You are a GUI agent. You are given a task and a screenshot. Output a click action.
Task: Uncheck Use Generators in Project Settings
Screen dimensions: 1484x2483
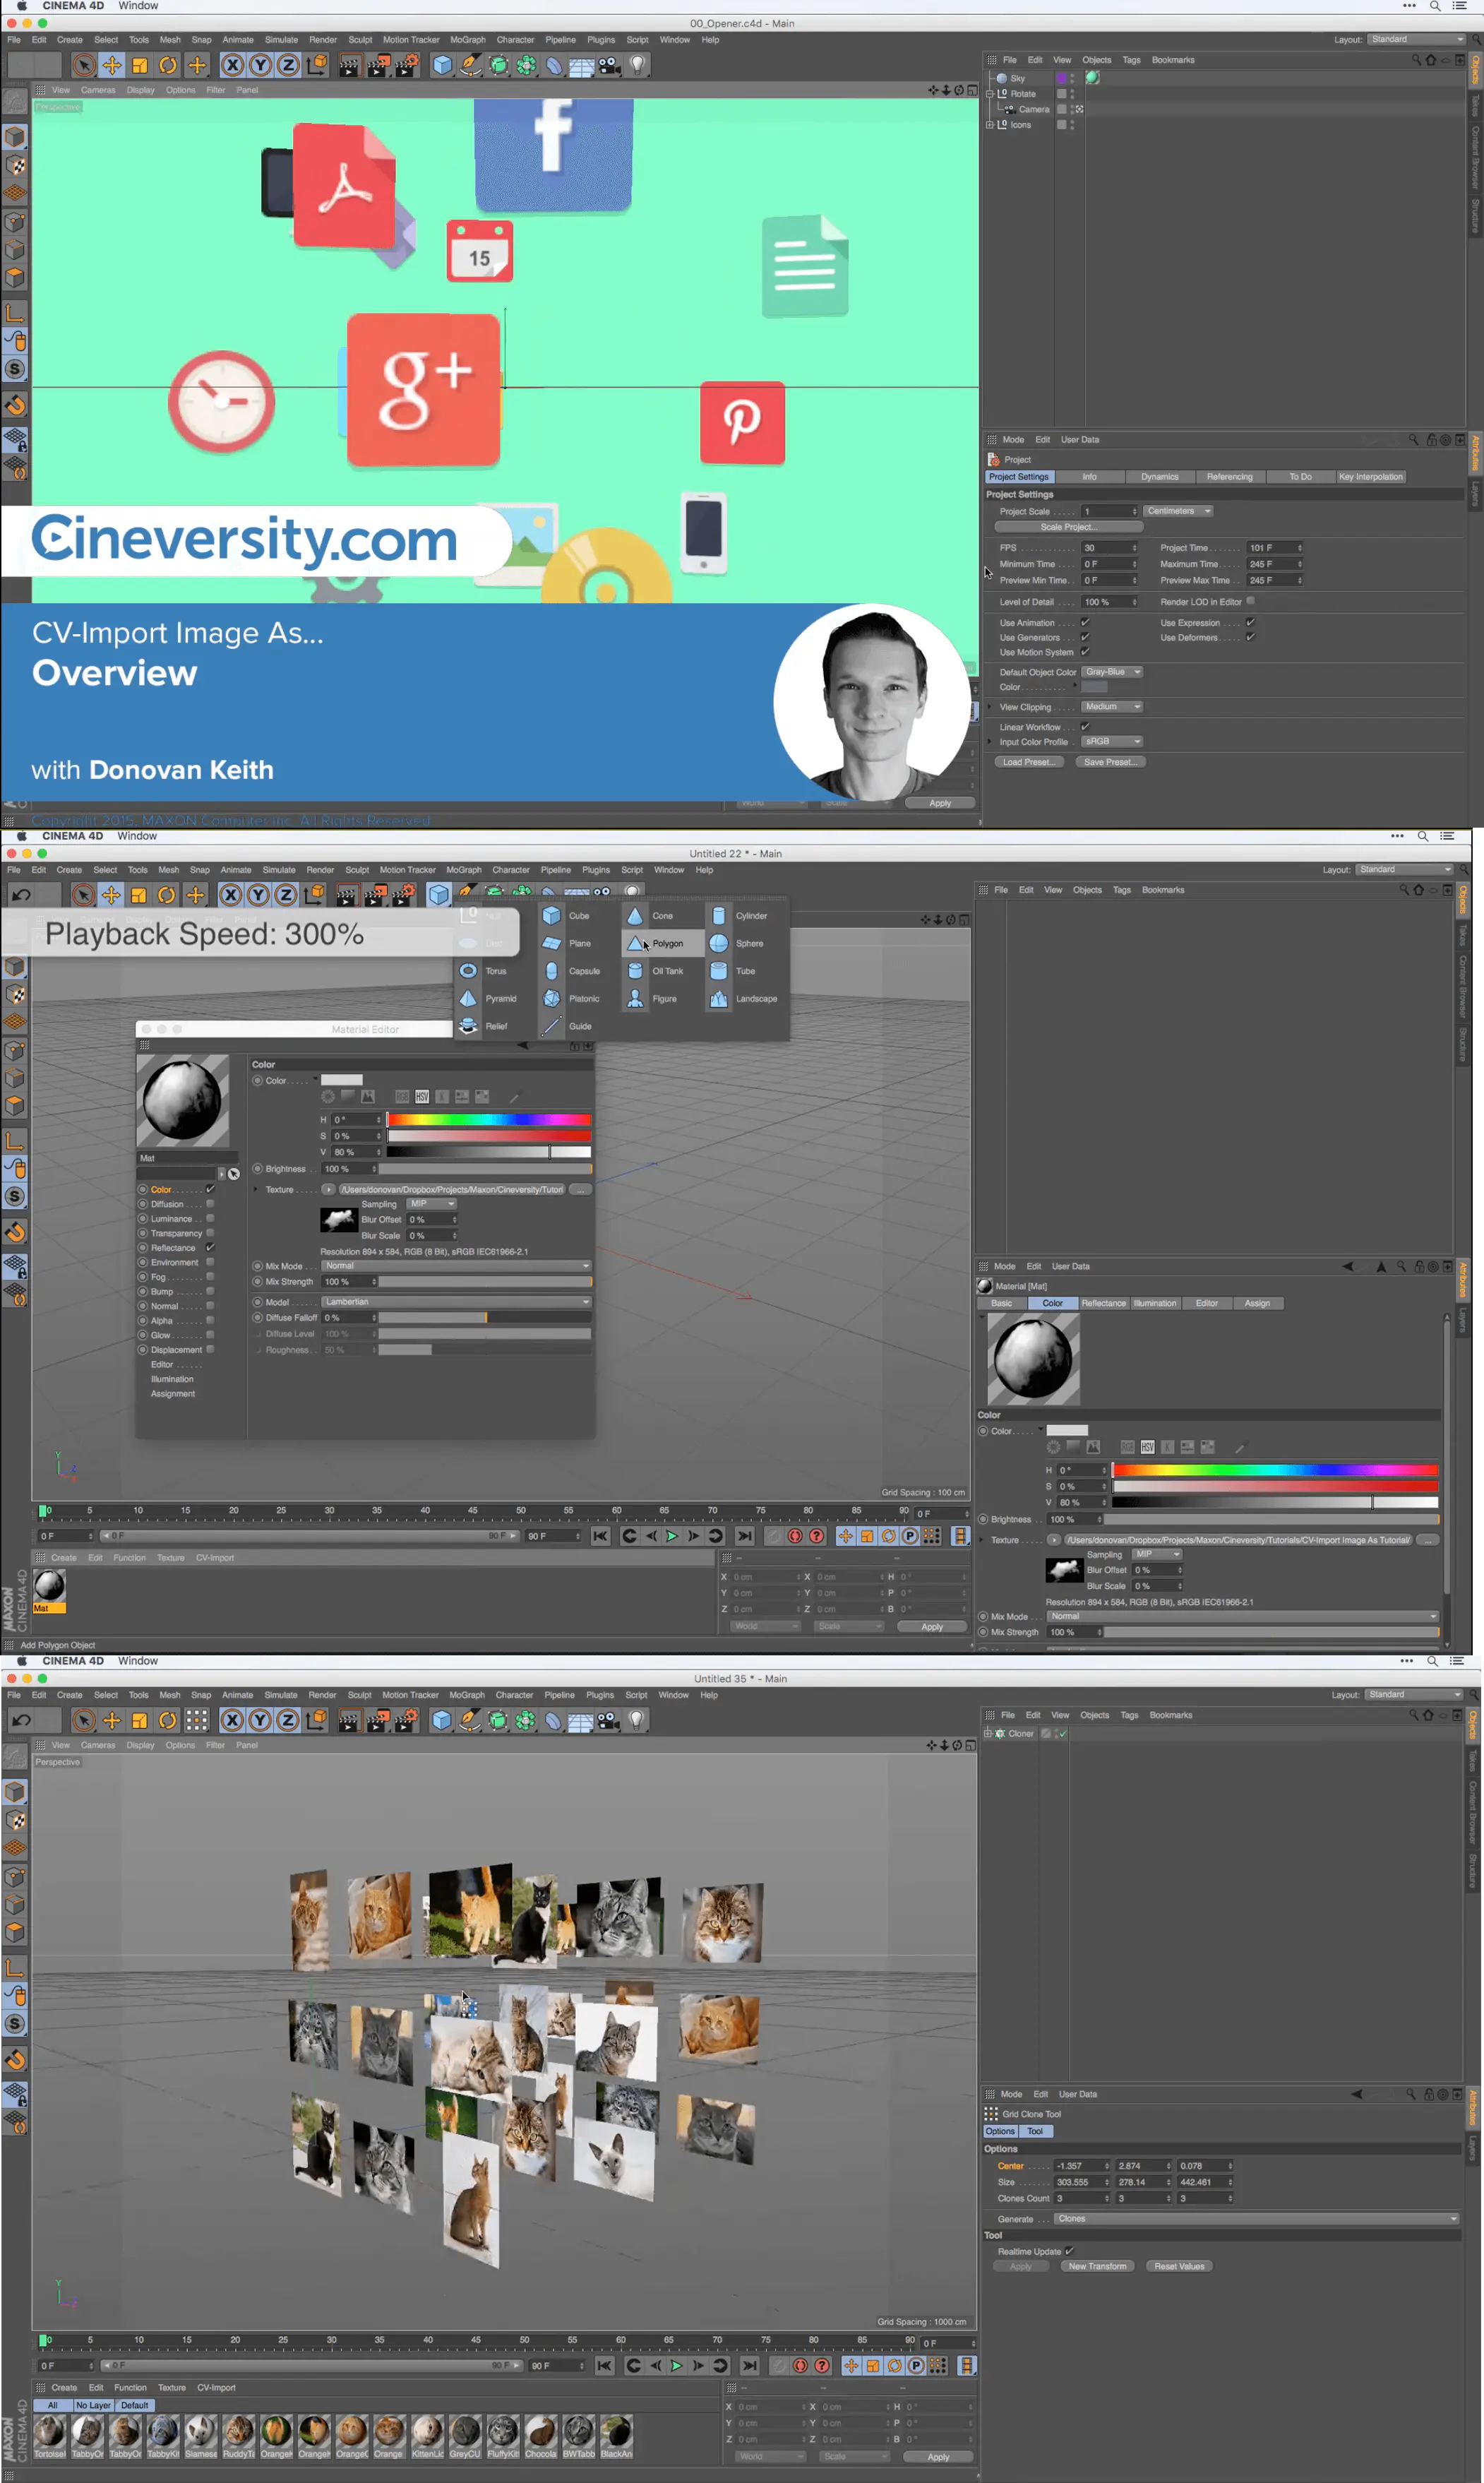(x=1085, y=637)
